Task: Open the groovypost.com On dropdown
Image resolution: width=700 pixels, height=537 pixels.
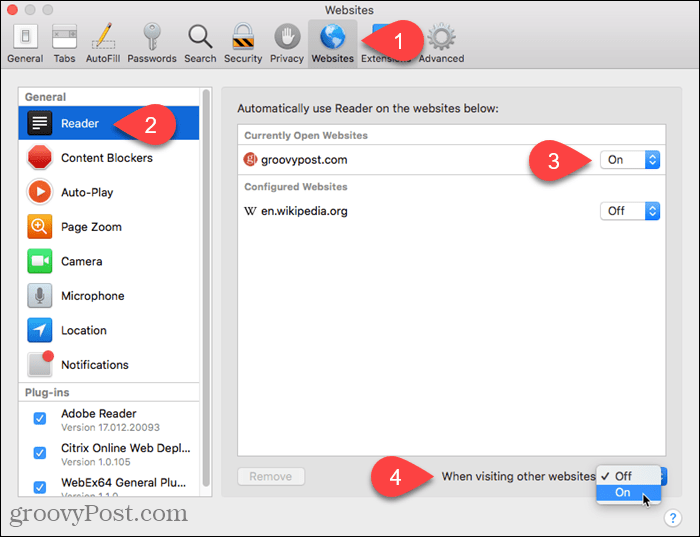Action: 630,160
